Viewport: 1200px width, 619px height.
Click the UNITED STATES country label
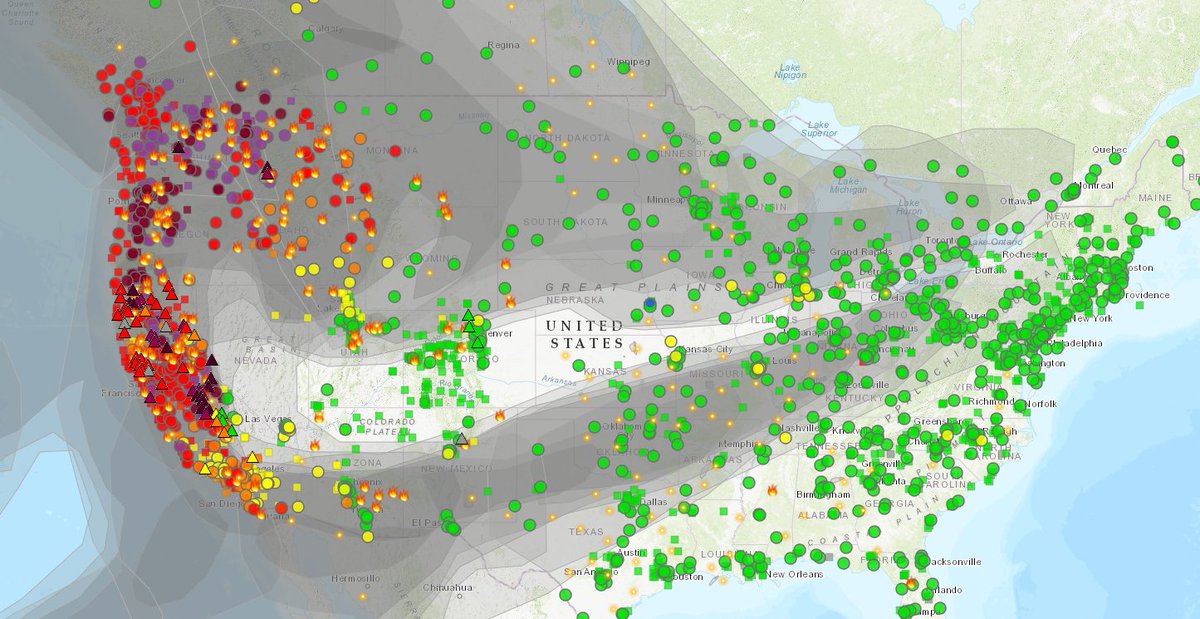click(585, 335)
